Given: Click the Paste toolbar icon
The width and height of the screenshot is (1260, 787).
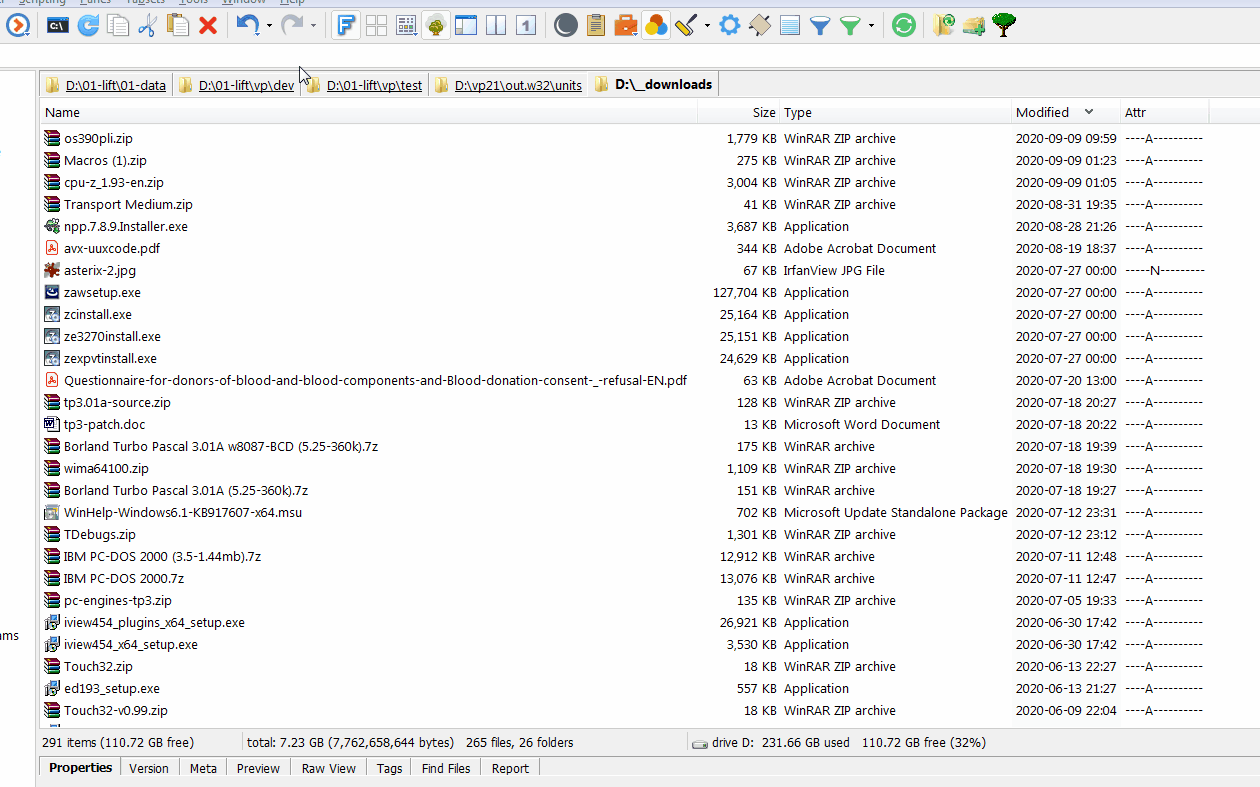Looking at the screenshot, I should (177, 24).
